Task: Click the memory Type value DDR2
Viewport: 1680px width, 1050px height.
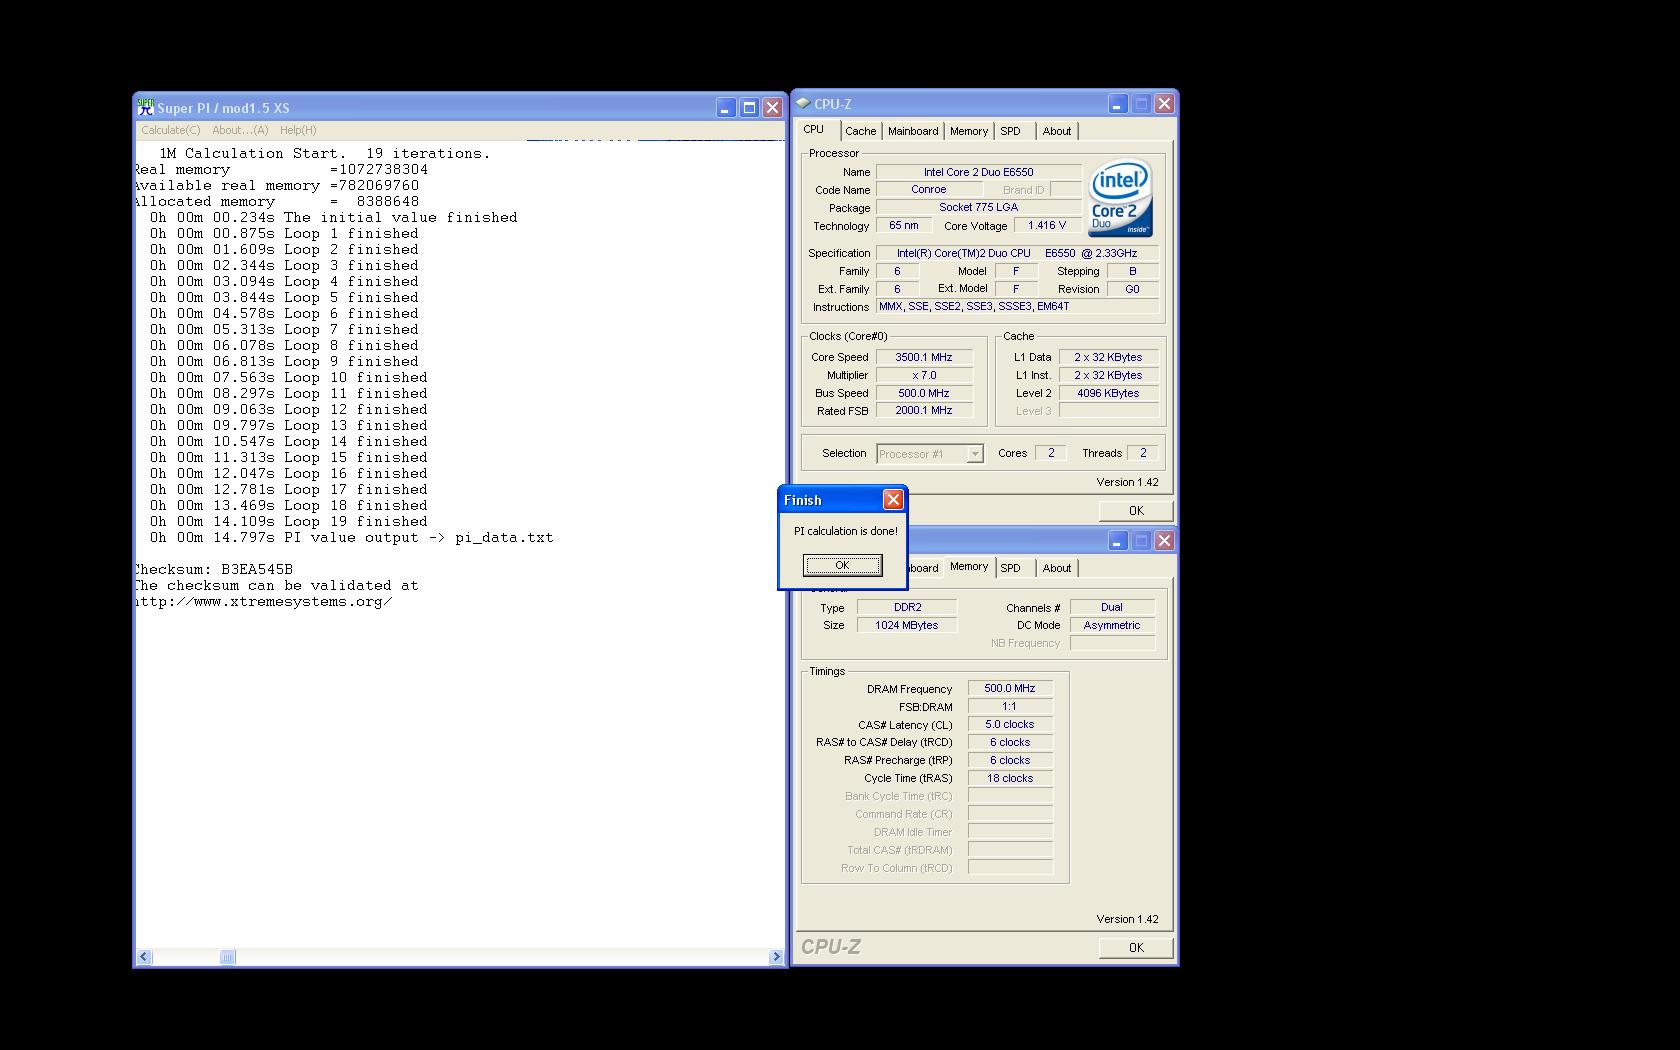Action: (x=907, y=607)
